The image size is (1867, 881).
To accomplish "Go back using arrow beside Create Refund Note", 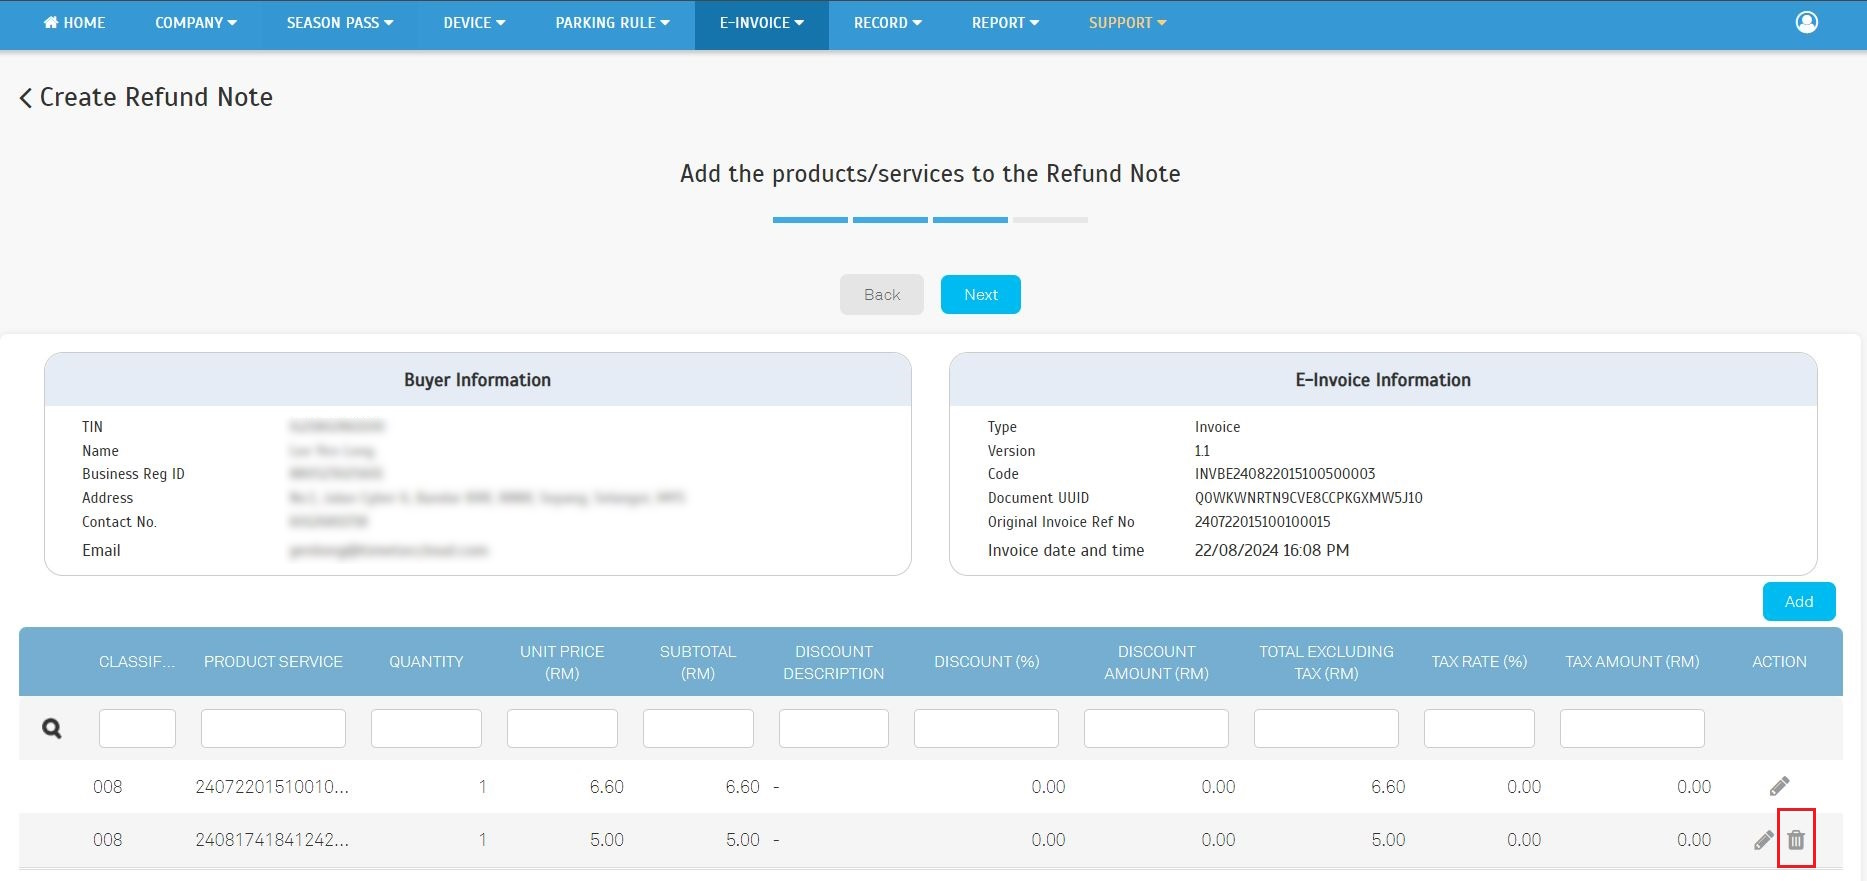I will coord(26,98).
